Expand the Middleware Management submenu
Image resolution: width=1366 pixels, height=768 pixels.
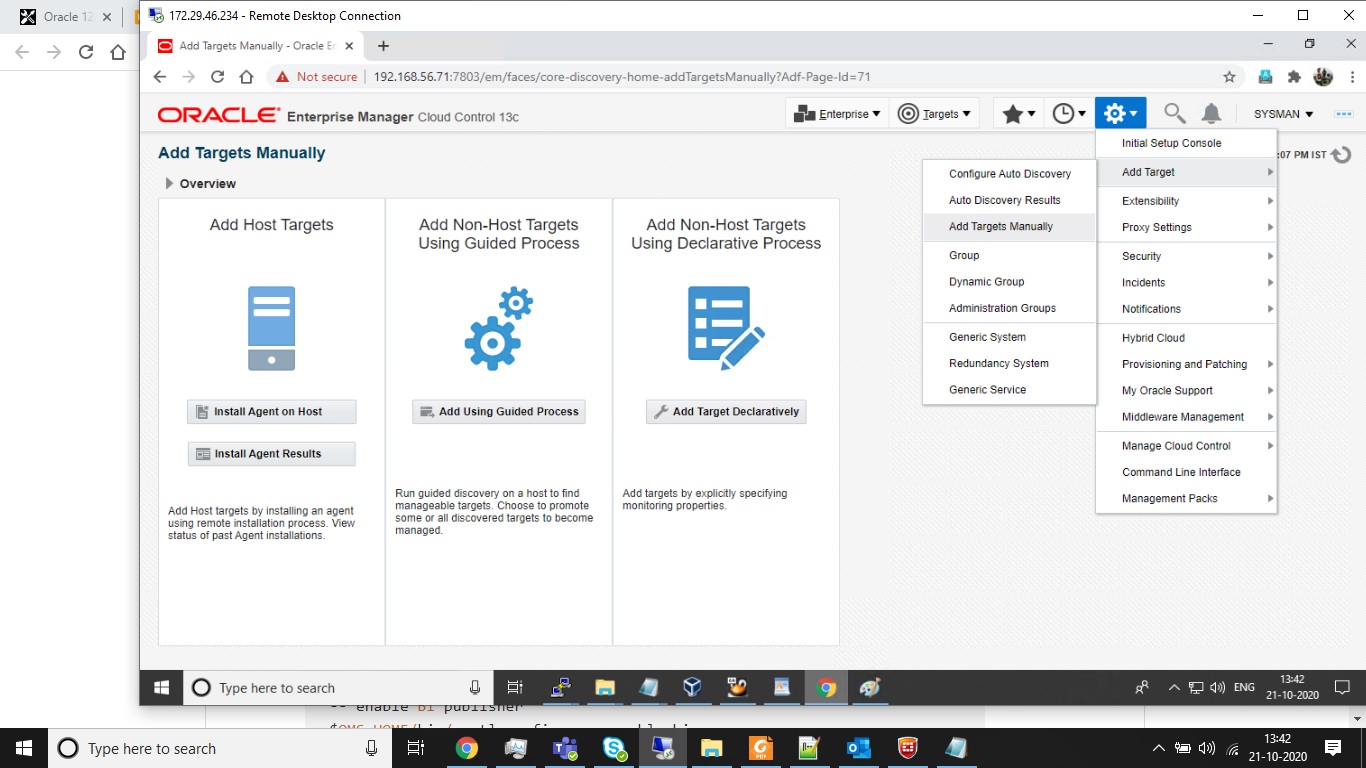pyautogui.click(x=1186, y=417)
